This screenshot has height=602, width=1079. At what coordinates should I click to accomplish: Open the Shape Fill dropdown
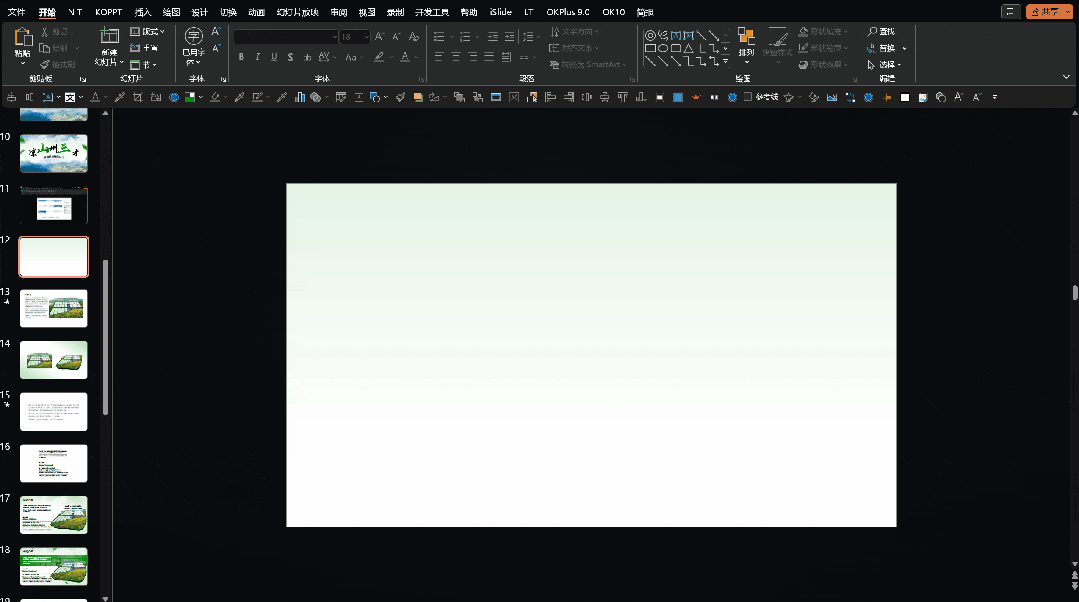coord(823,32)
